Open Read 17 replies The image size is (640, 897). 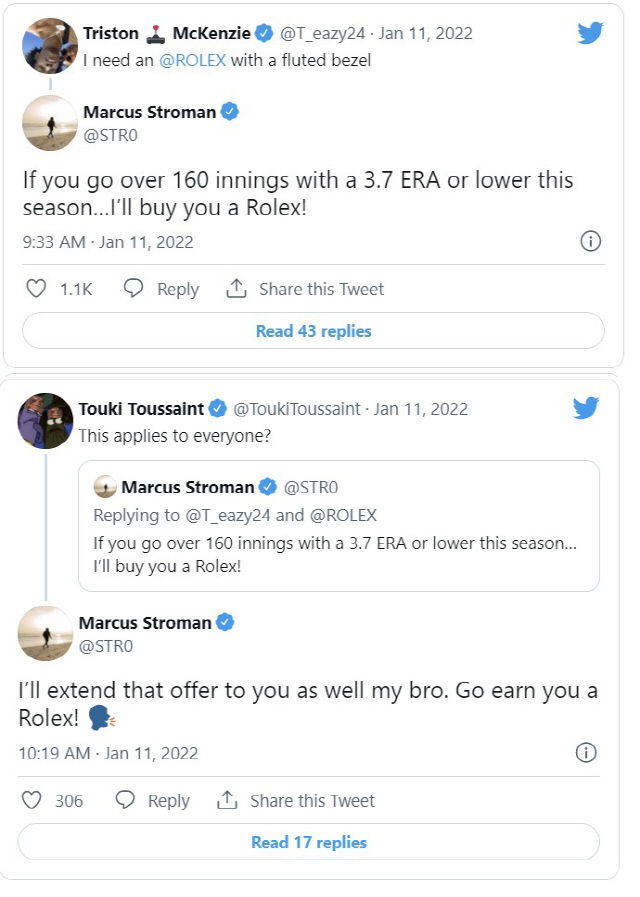[308, 843]
